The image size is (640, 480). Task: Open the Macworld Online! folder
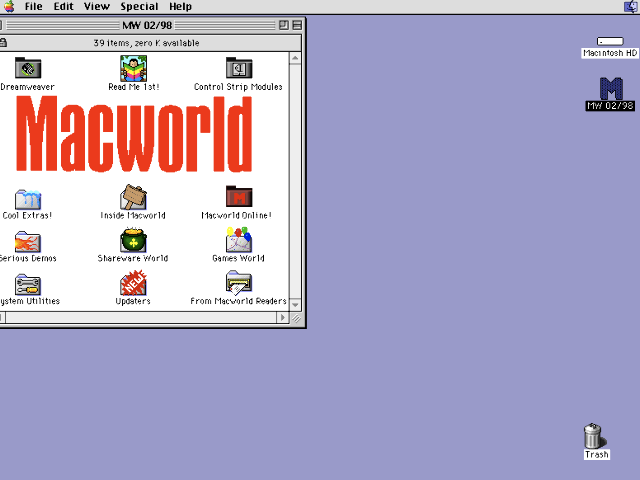tap(239, 196)
